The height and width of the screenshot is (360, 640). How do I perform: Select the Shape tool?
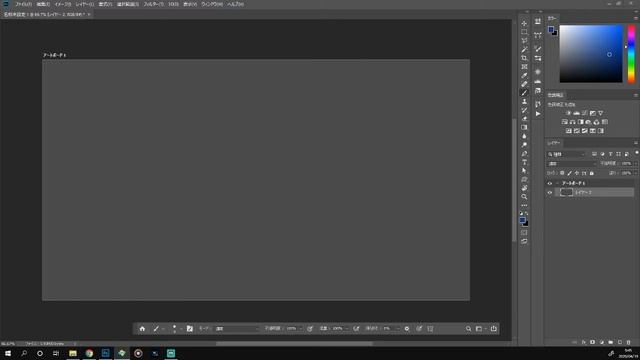point(524,180)
